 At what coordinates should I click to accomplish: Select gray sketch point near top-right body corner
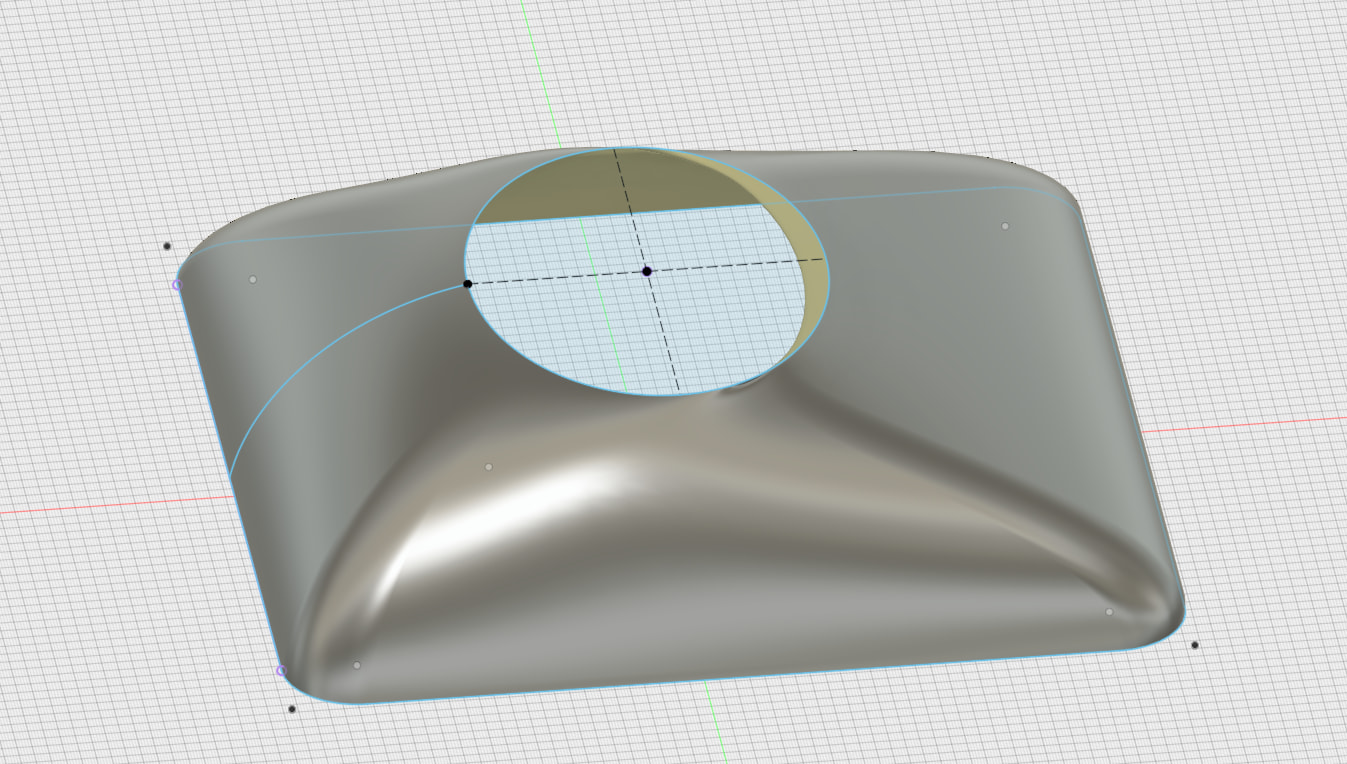tap(1005, 226)
